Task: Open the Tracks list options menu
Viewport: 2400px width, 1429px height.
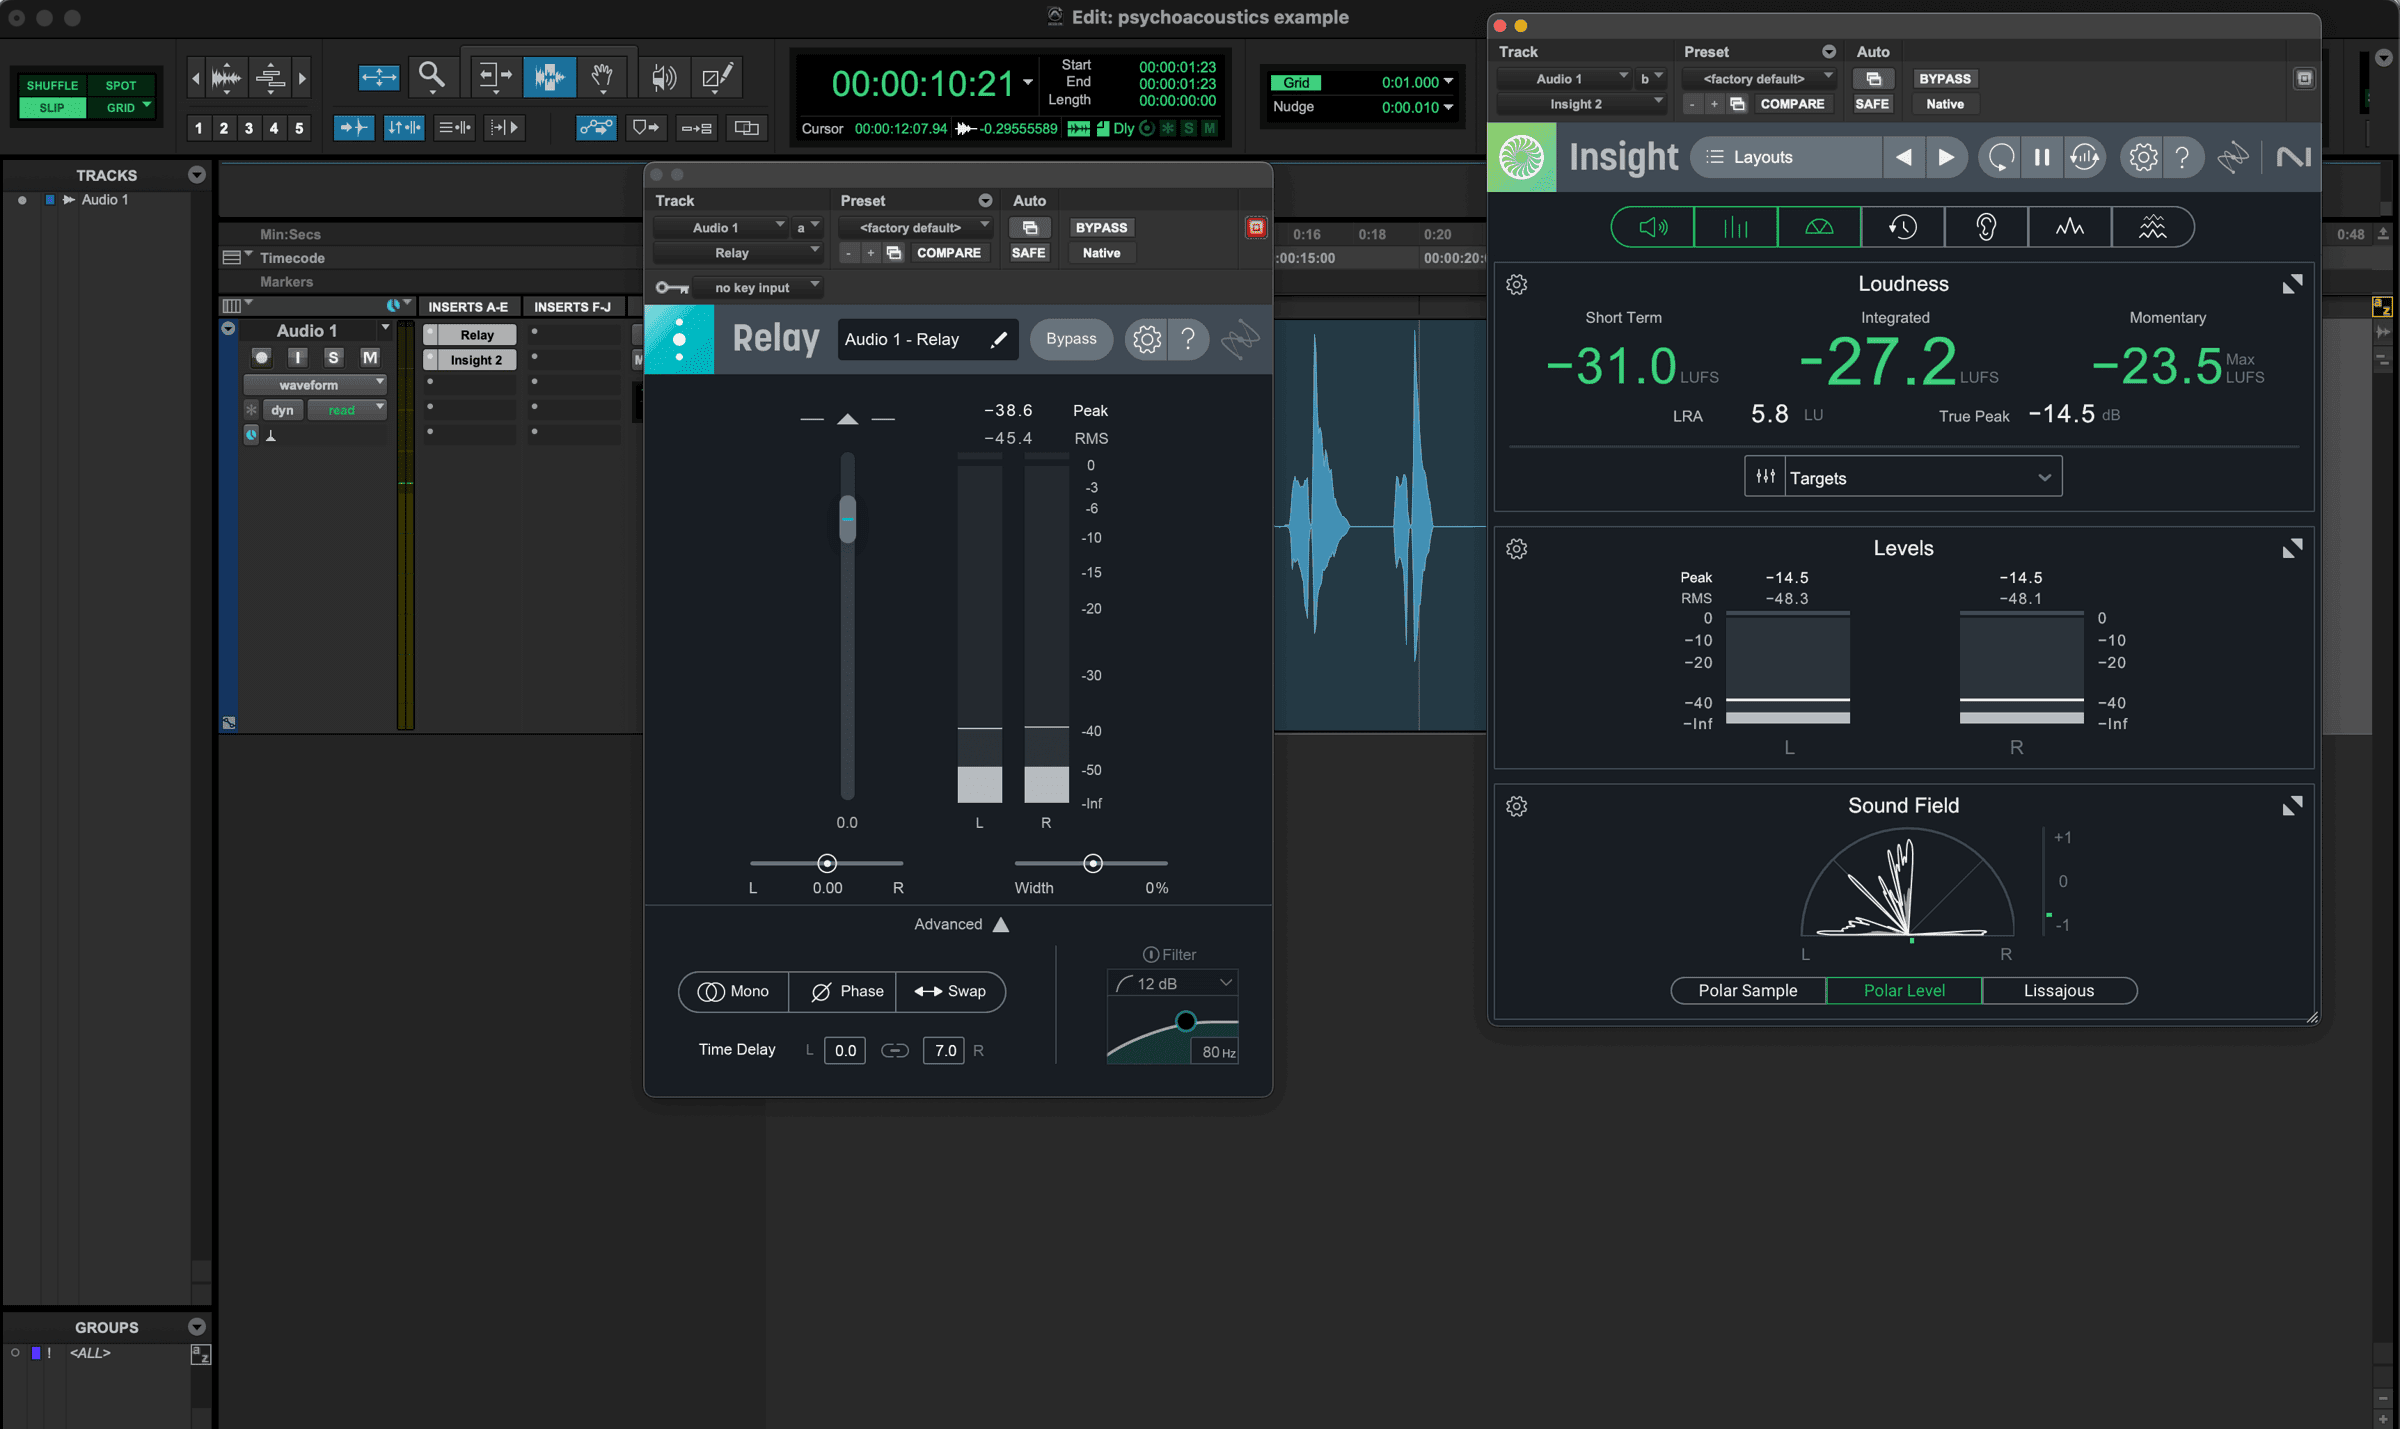Action: pos(197,175)
